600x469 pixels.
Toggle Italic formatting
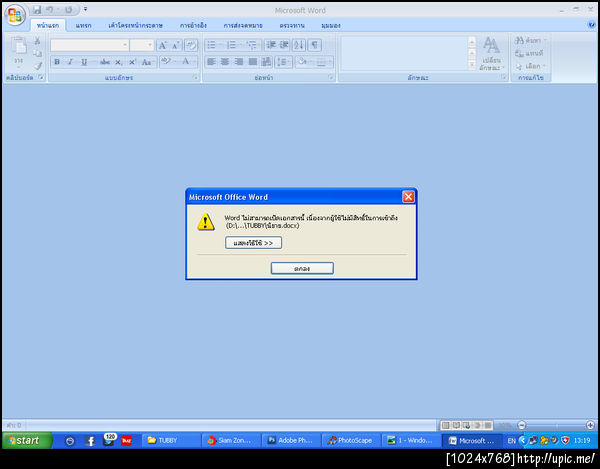[x=70, y=62]
